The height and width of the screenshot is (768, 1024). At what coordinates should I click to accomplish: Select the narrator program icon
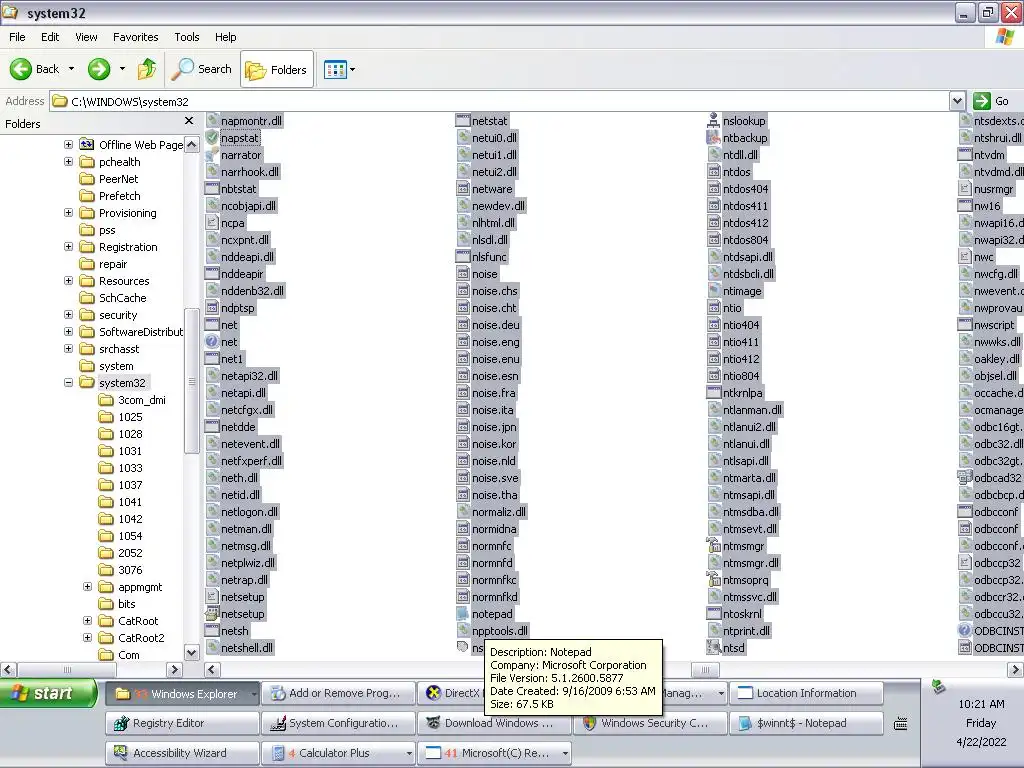click(212, 155)
